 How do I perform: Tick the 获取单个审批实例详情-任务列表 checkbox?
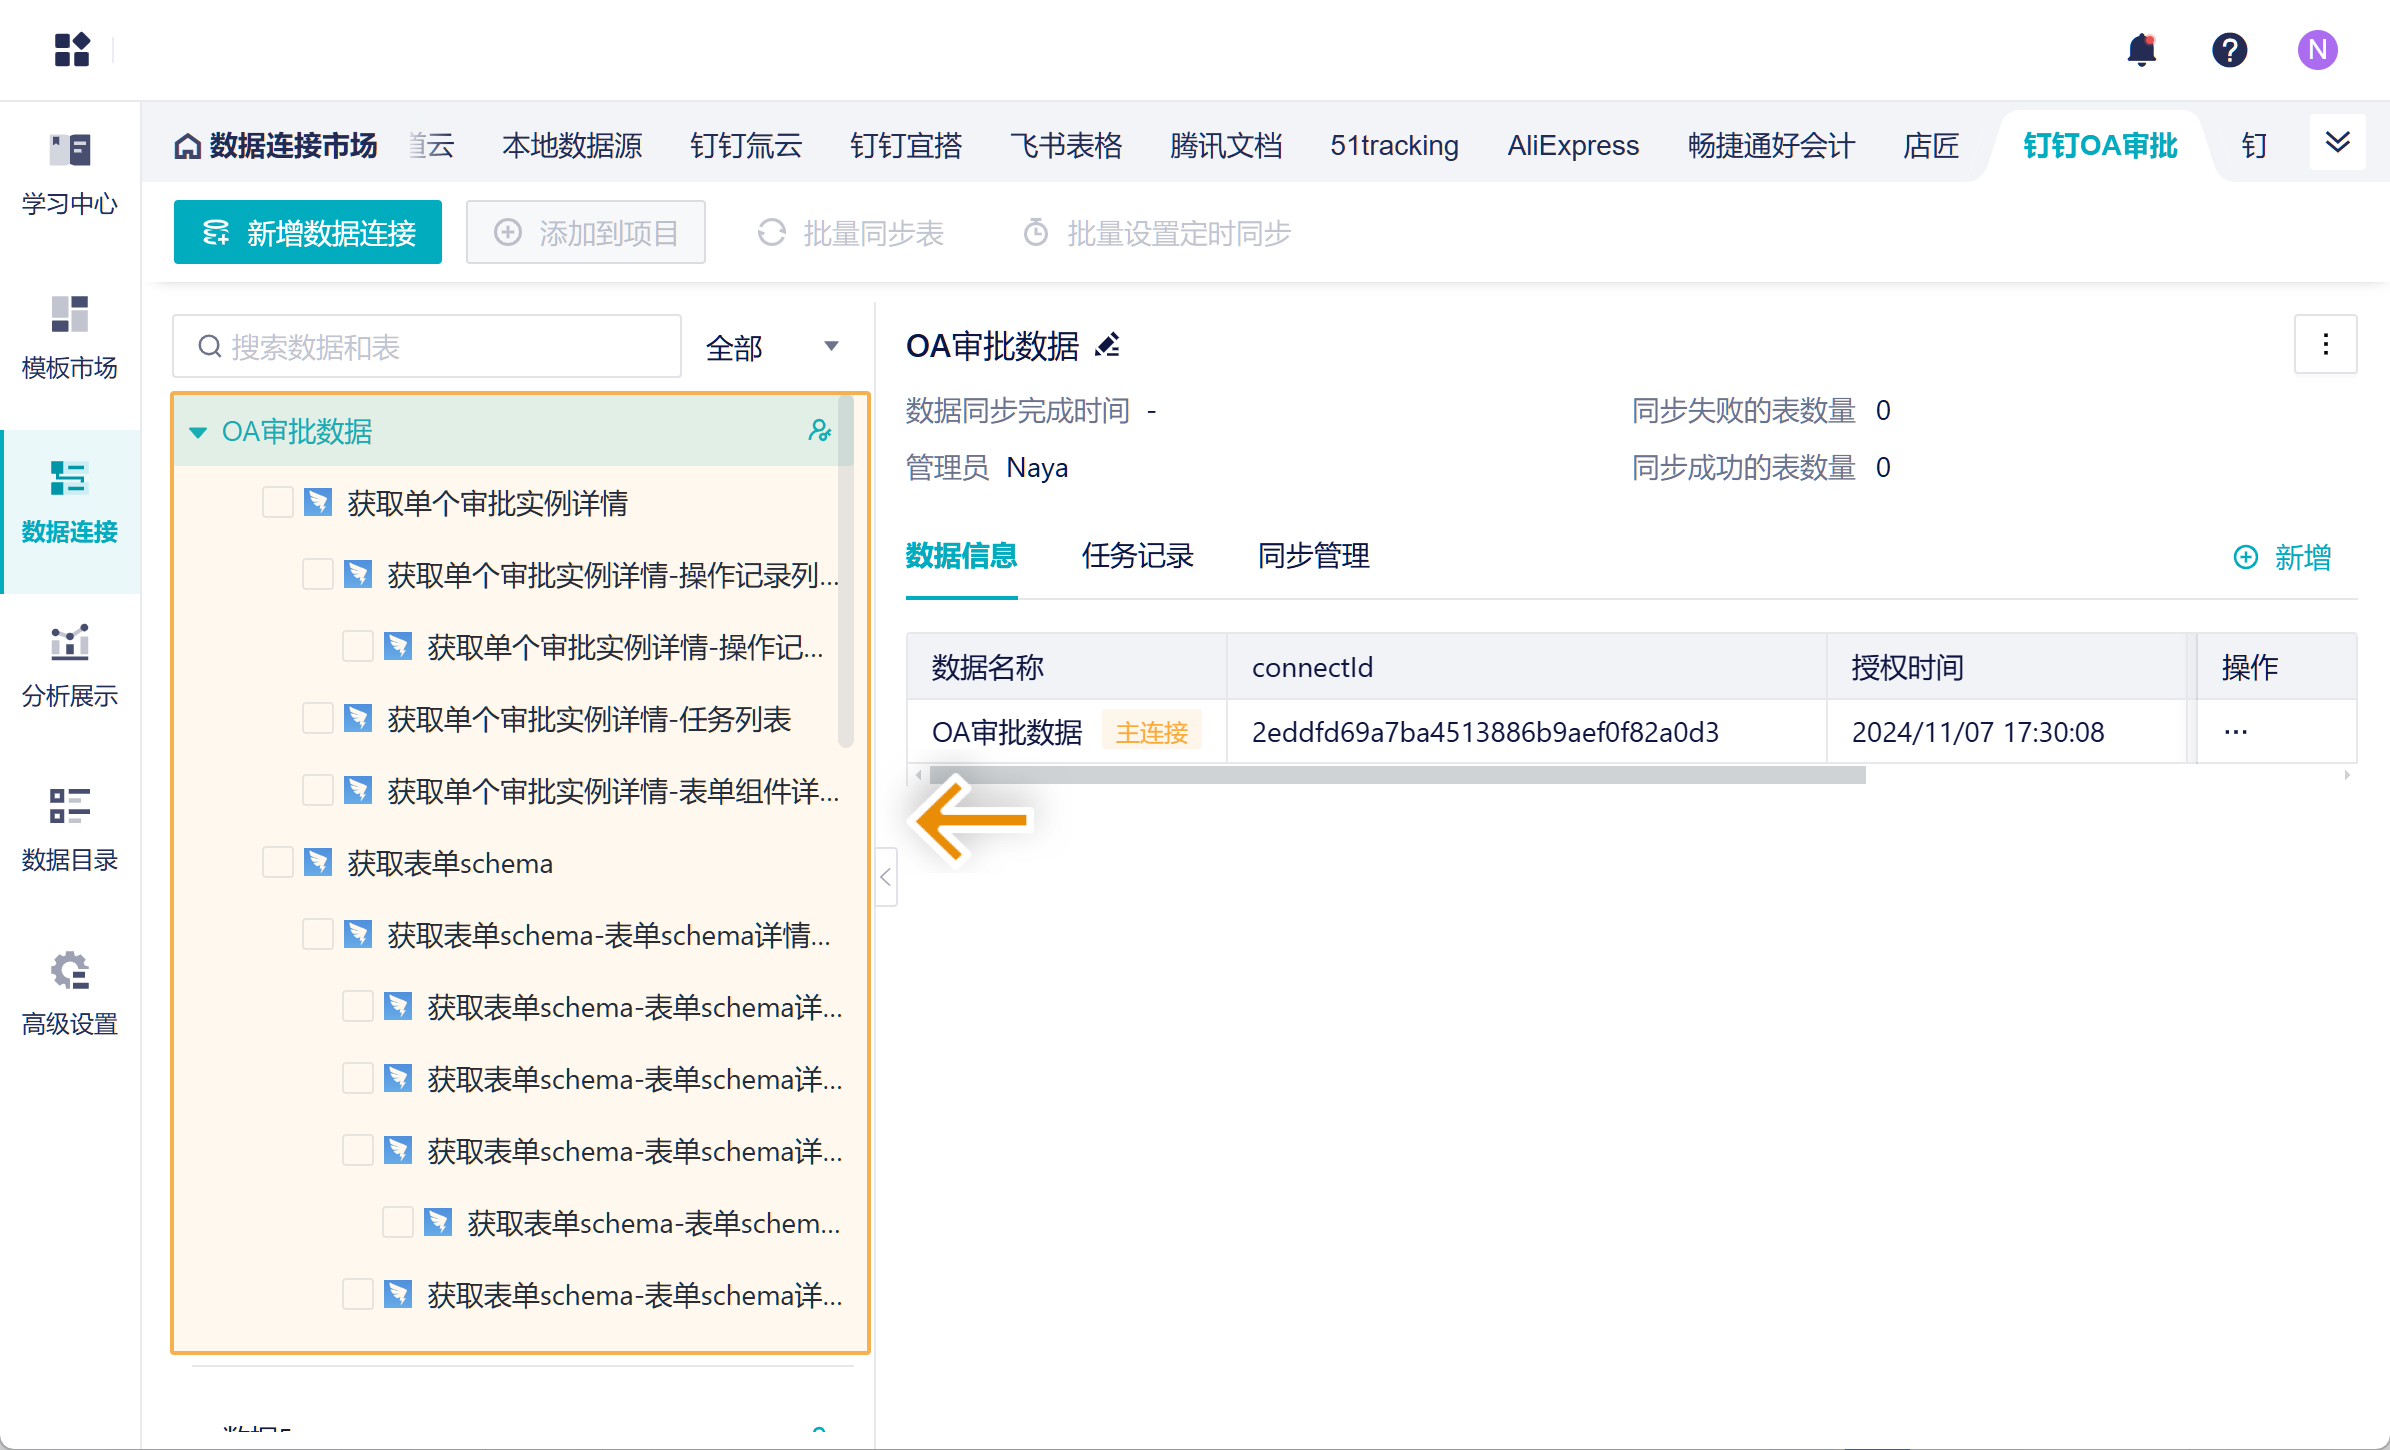317,719
